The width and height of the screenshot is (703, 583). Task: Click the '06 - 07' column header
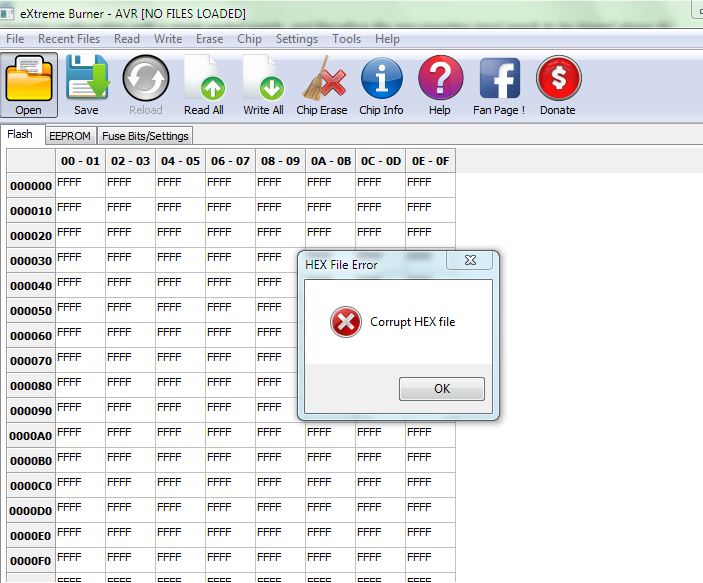pyautogui.click(x=230, y=161)
